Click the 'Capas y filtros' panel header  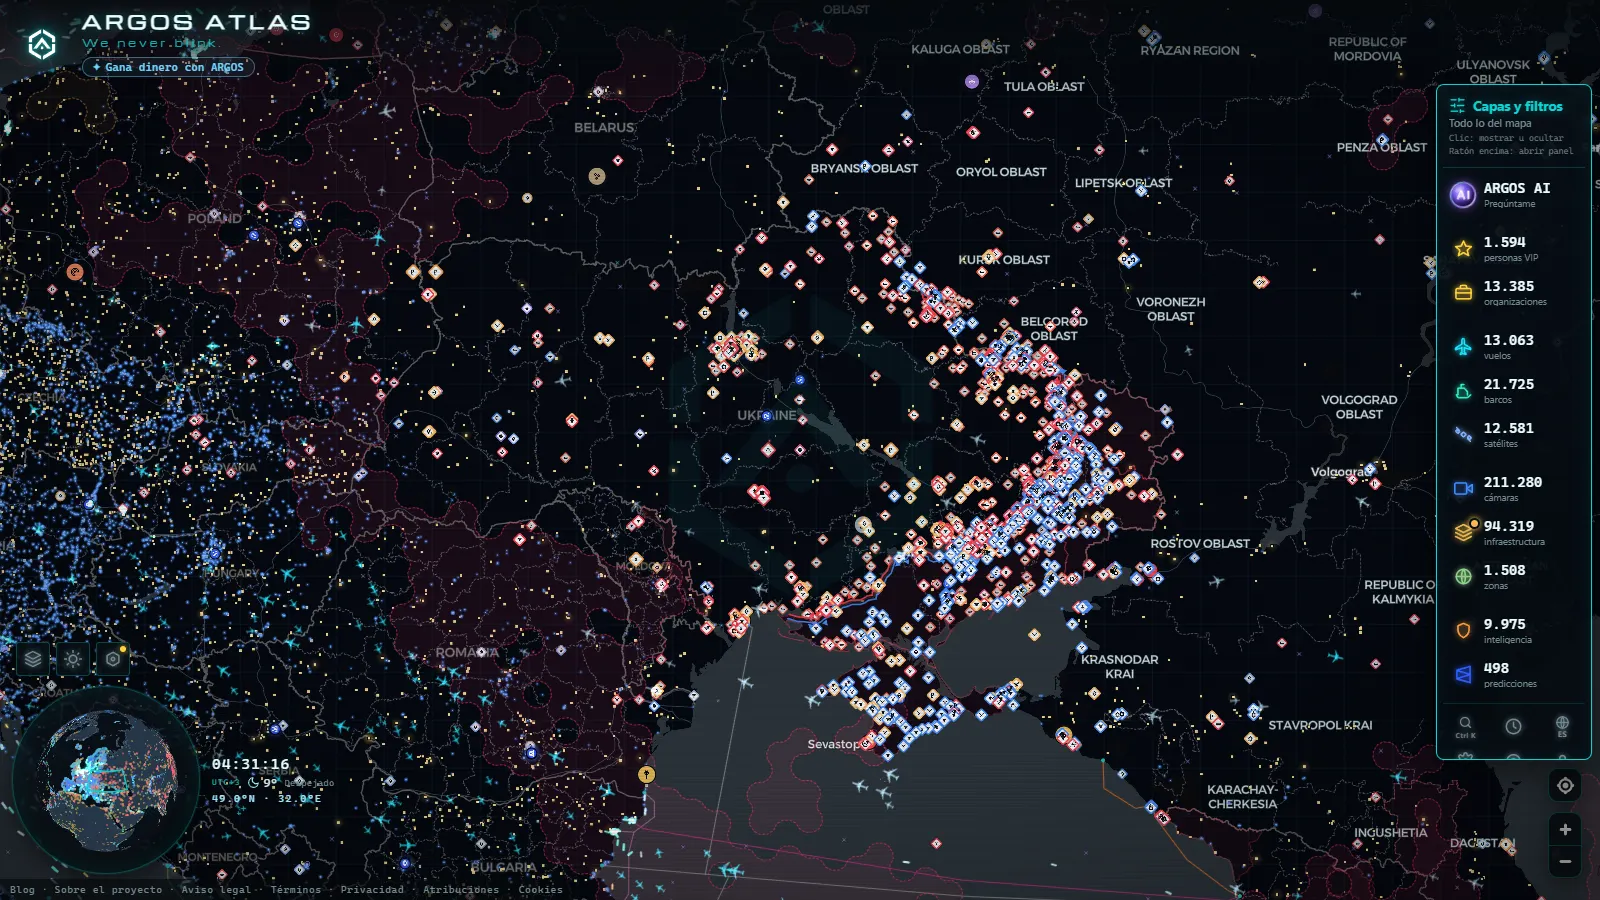click(1516, 106)
